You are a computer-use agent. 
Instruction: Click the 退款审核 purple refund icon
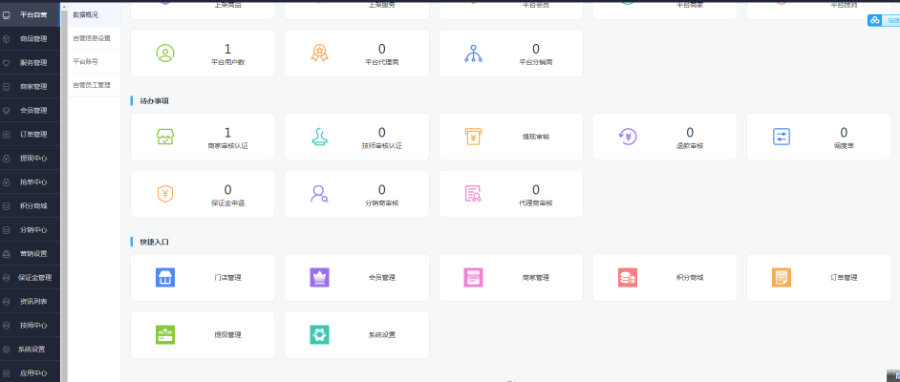(x=627, y=137)
